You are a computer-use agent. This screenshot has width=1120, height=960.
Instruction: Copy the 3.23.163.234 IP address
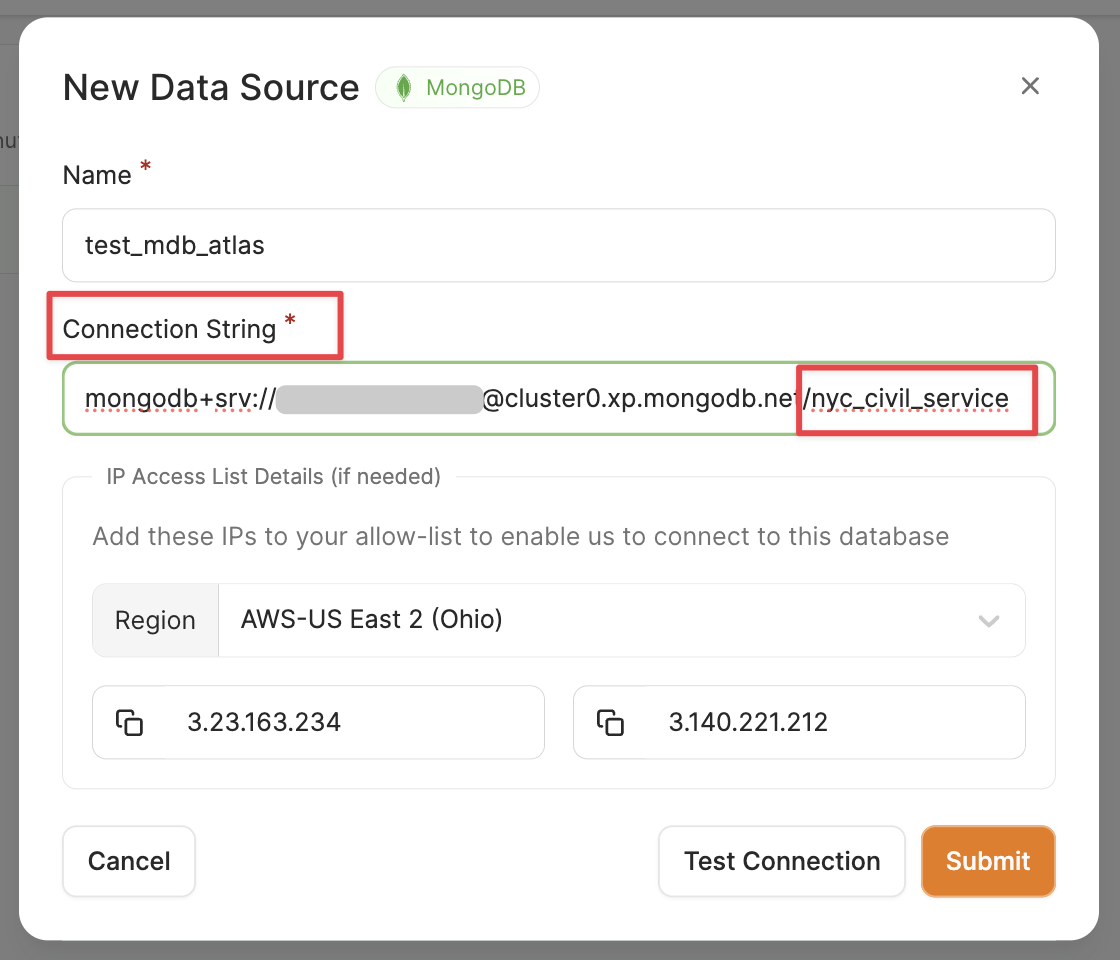coord(129,722)
